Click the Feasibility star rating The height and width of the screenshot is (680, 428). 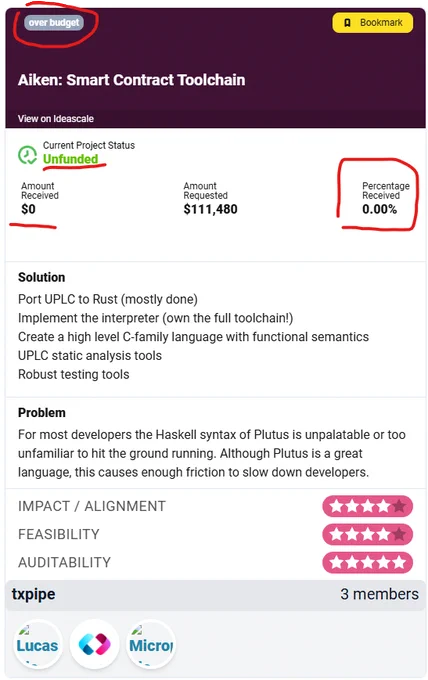click(x=367, y=534)
